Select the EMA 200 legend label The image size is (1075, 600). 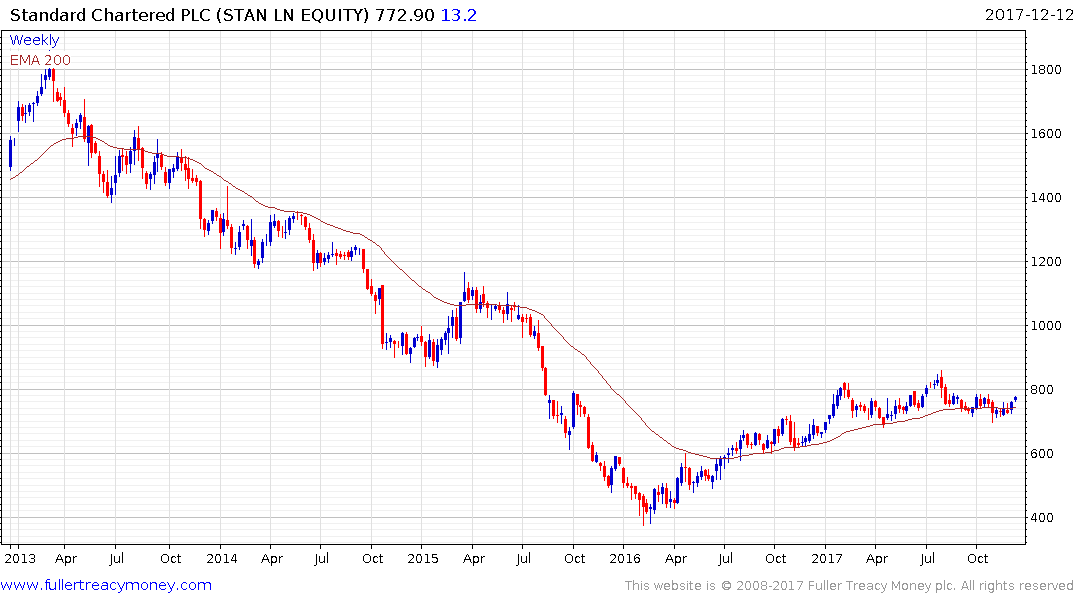[x=40, y=60]
